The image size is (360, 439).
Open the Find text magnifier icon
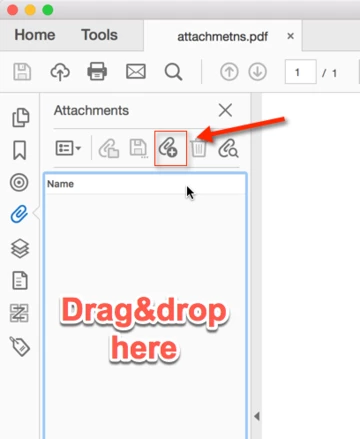[173, 72]
